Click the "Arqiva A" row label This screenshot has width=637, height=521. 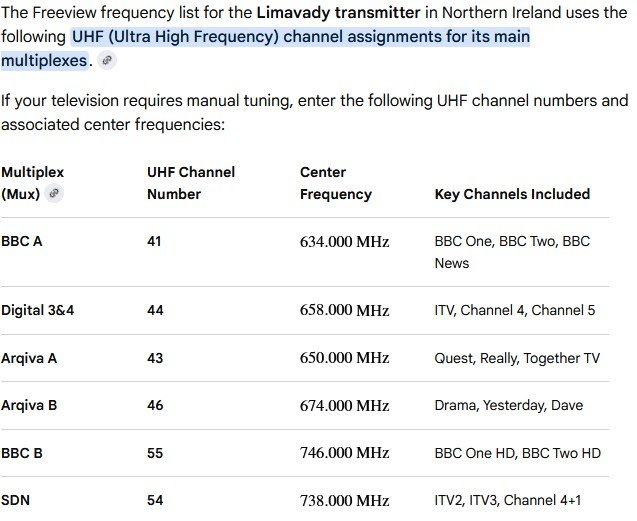pyautogui.click(x=29, y=358)
